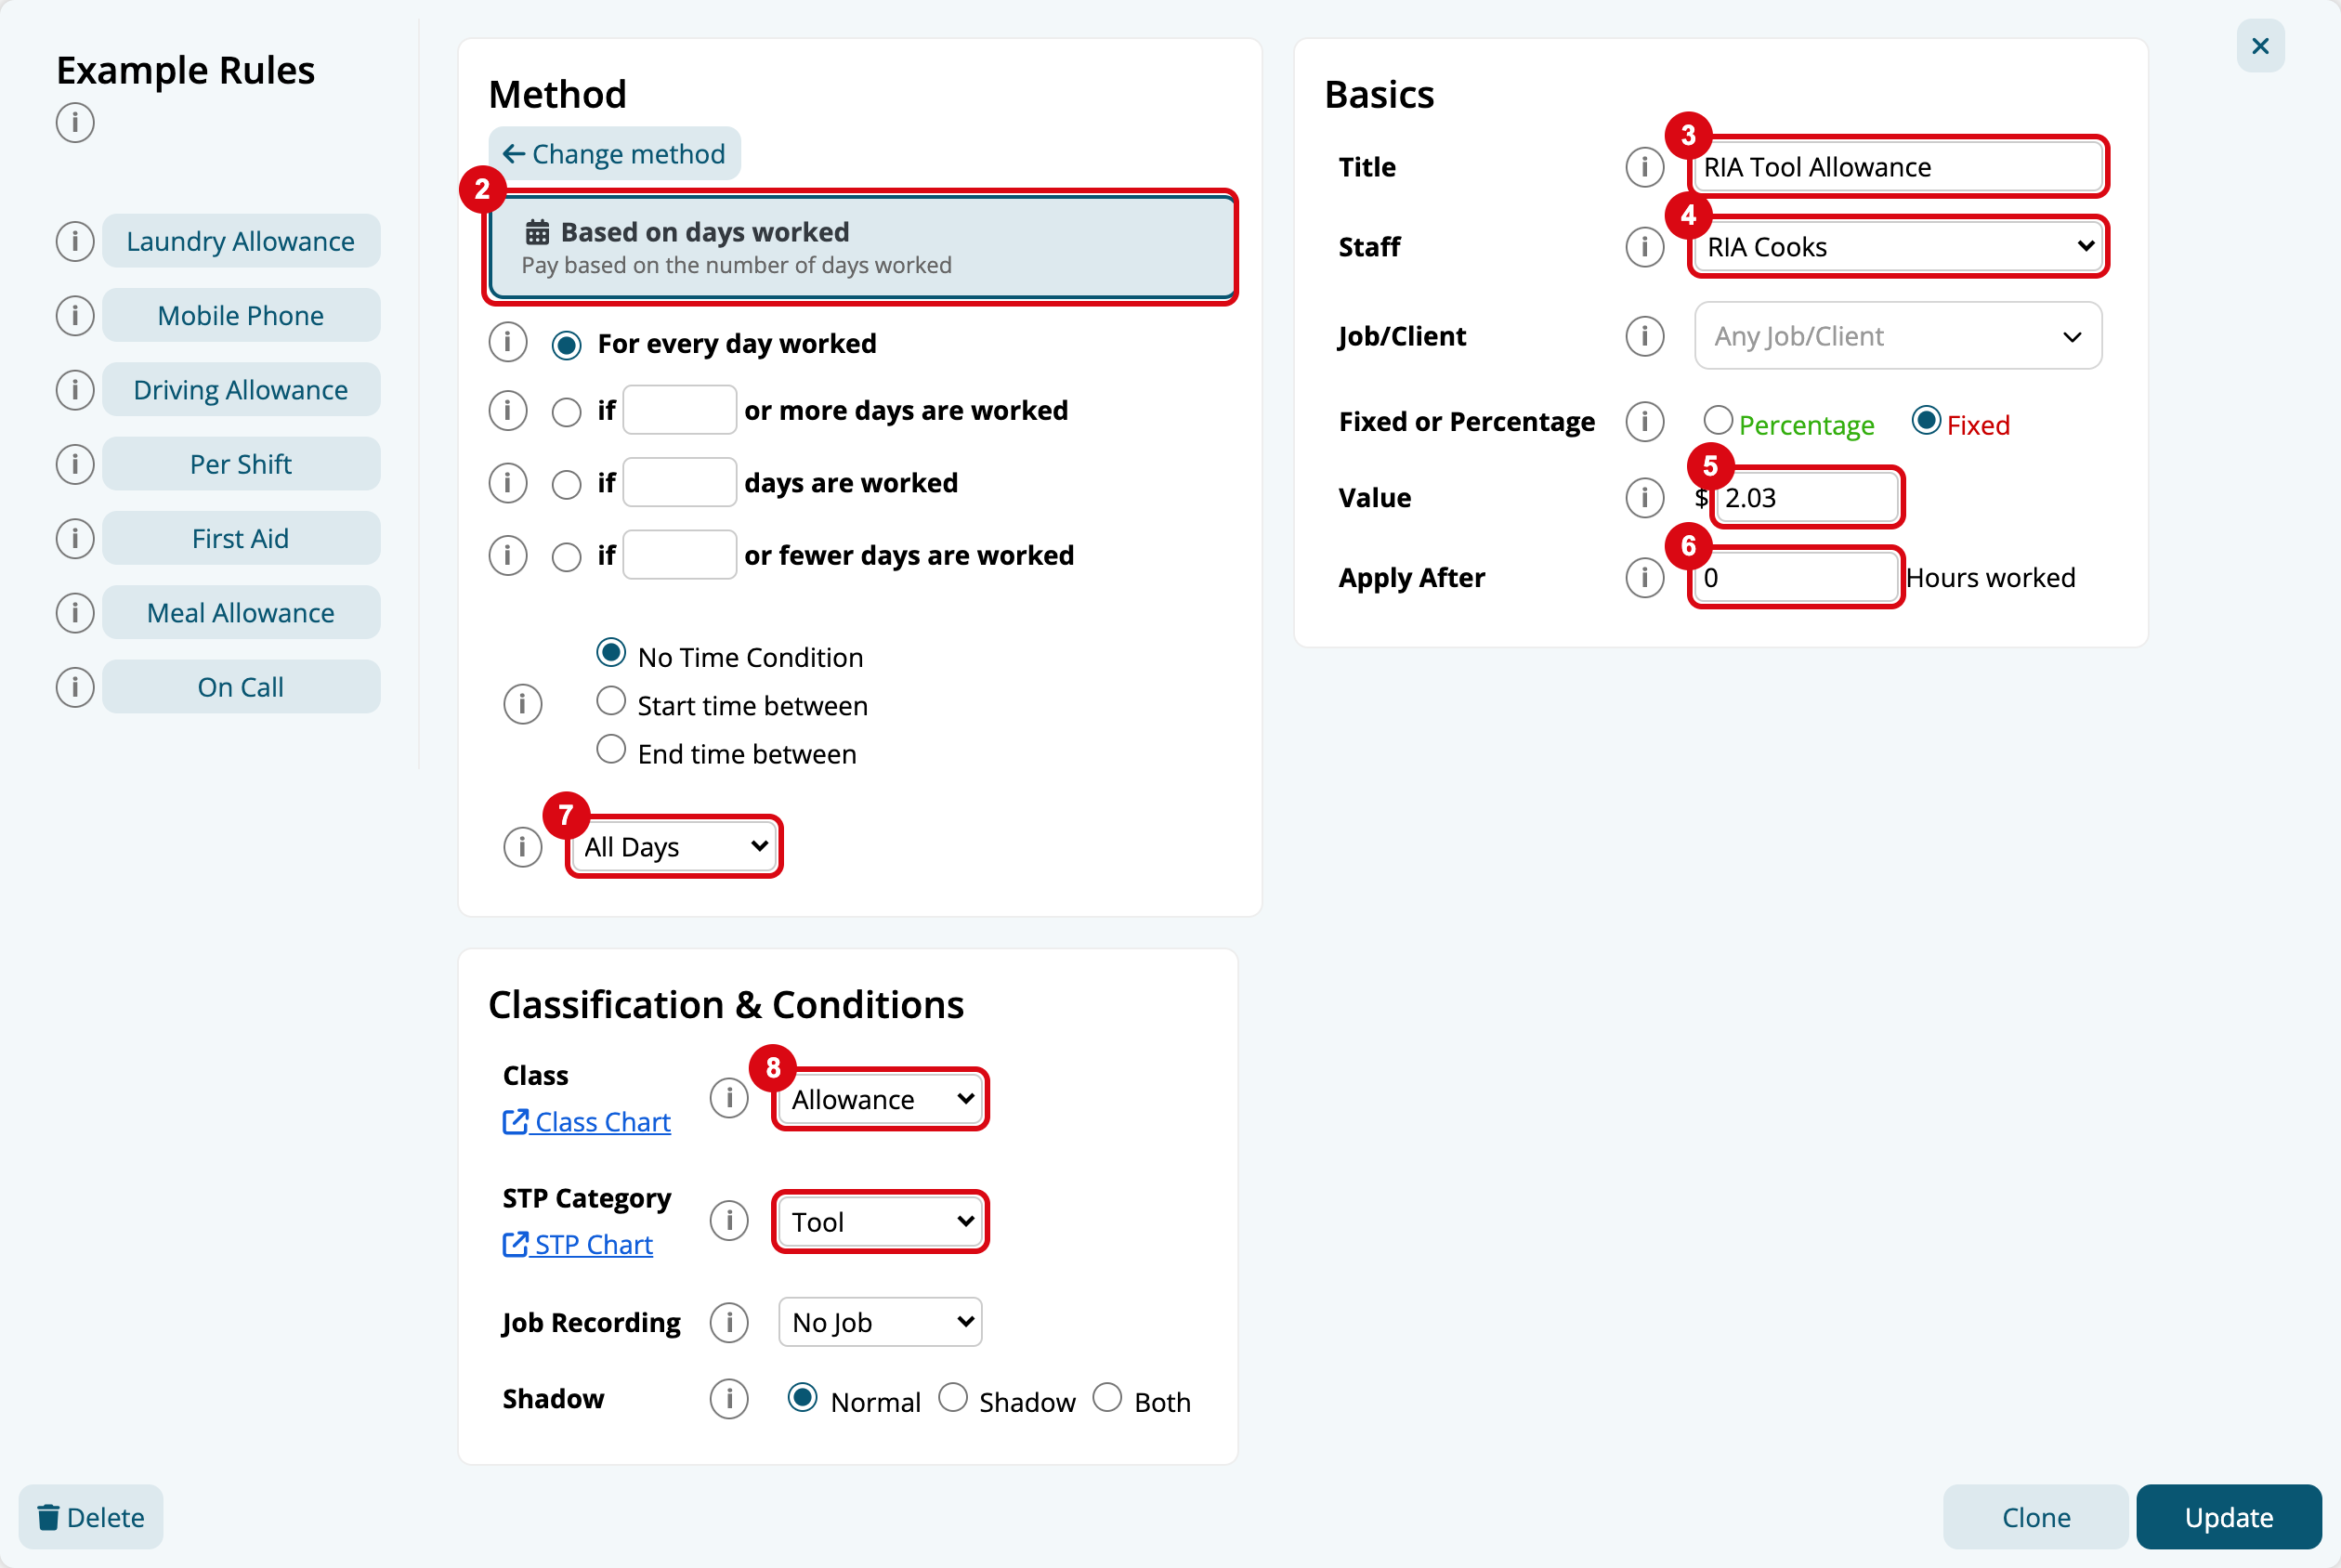2341x1568 pixels.
Task: Delete this rule with trash button
Action: click(91, 1517)
